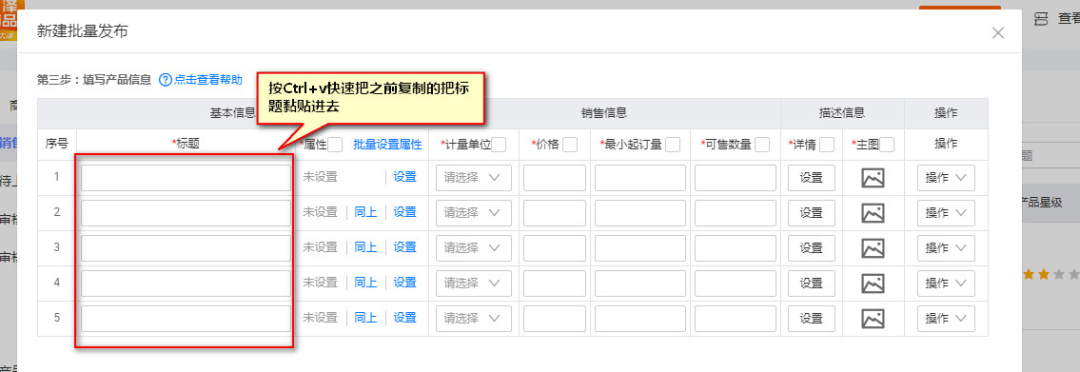Click the main image icon in row 3
The image size is (1080, 372).
[873, 248]
